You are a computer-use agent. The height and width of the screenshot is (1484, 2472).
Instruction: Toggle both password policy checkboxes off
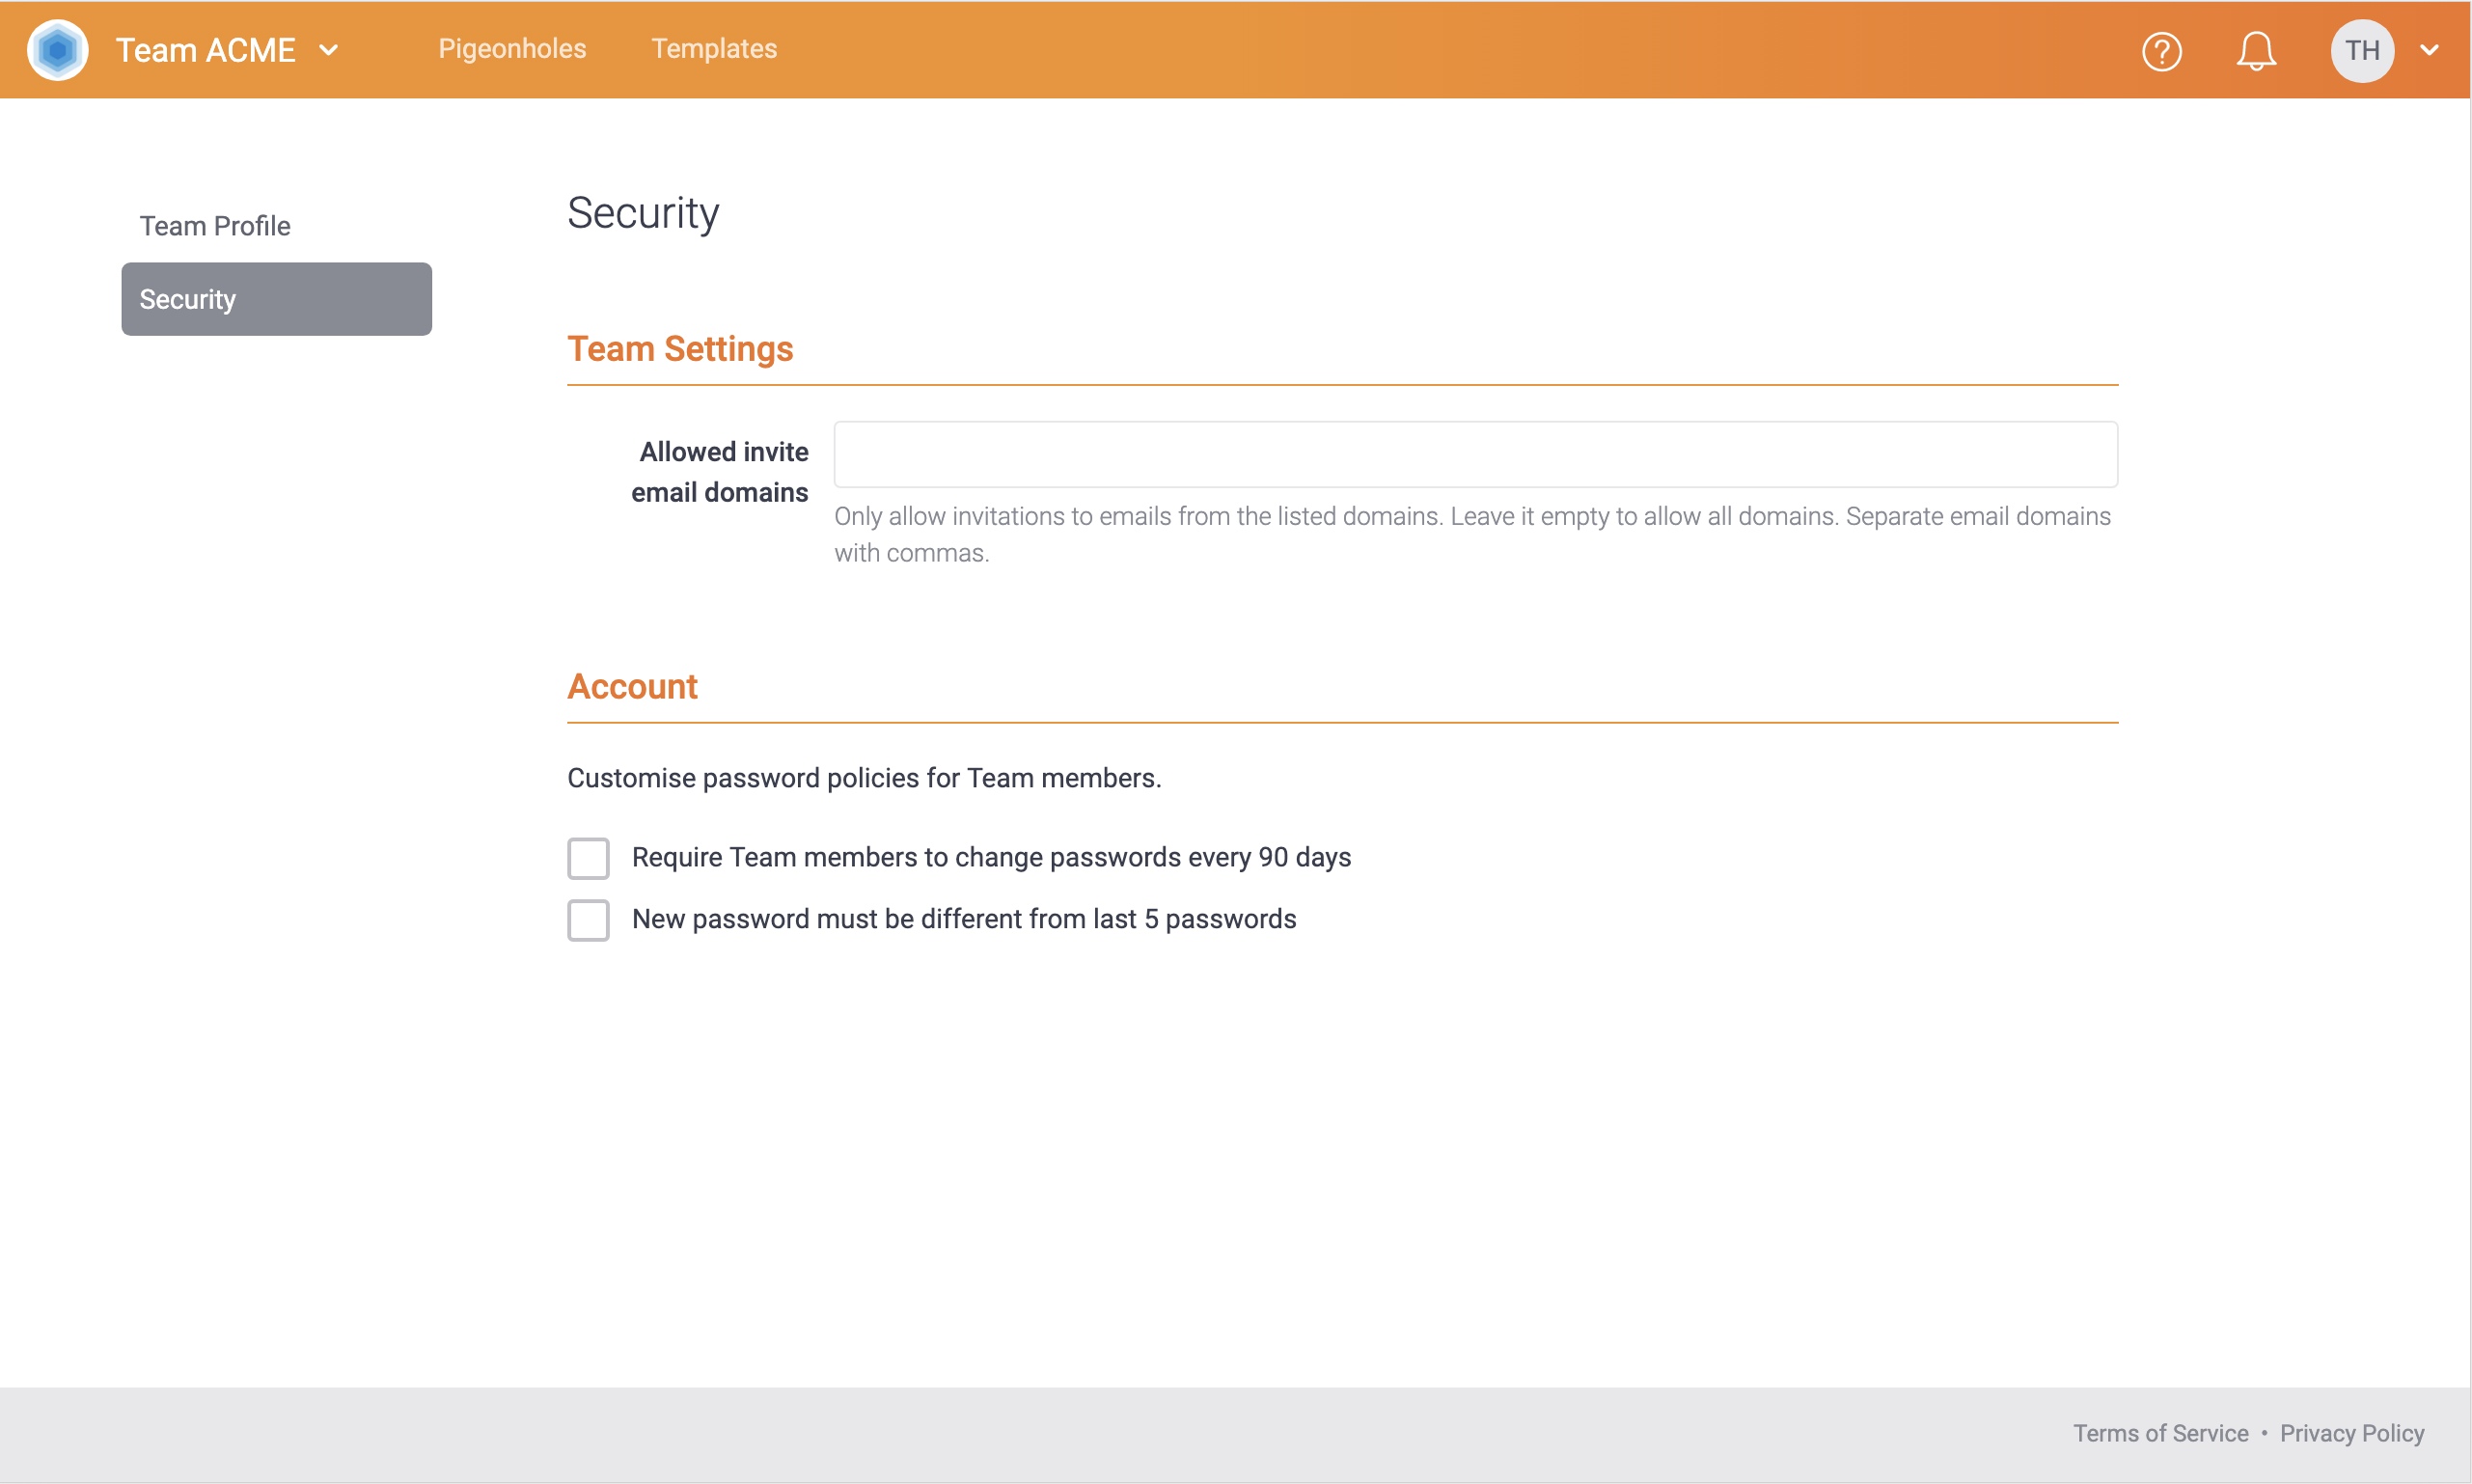[588, 857]
